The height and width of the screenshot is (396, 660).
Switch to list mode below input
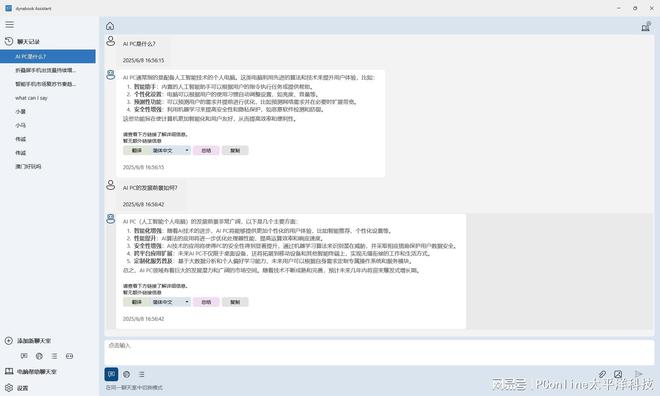coord(141,374)
